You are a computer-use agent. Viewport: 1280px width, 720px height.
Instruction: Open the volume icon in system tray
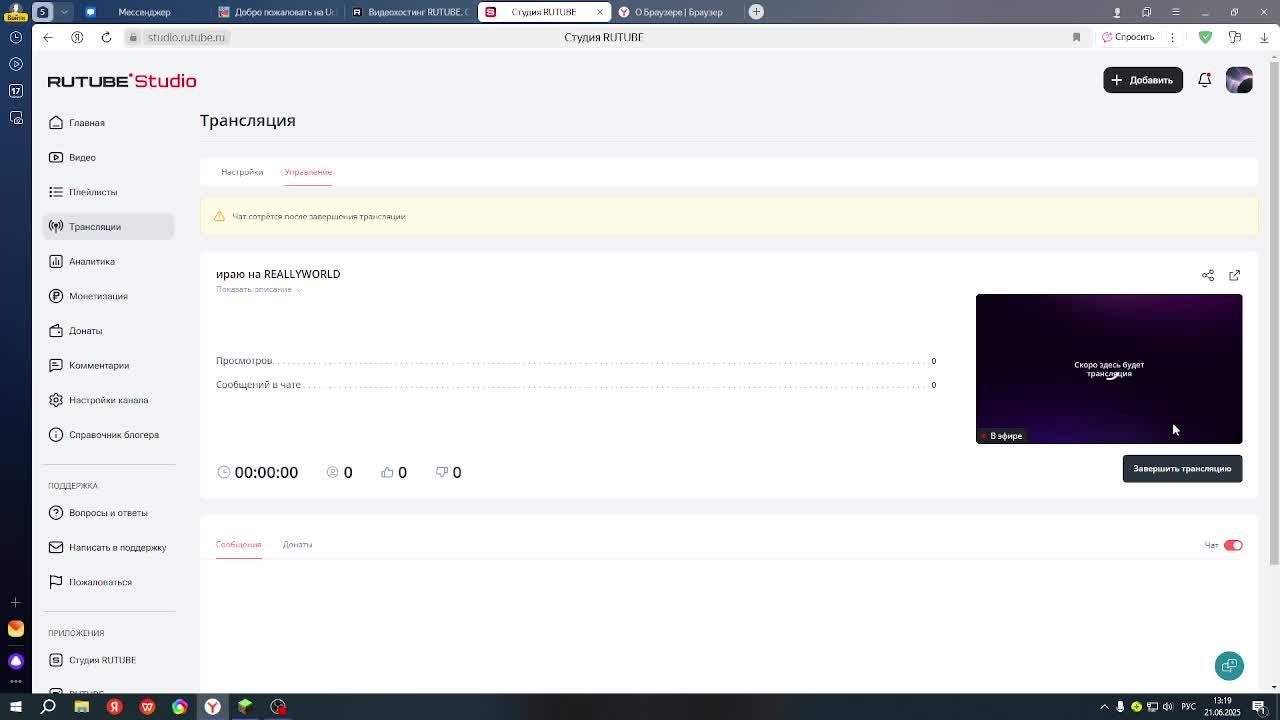1168,707
